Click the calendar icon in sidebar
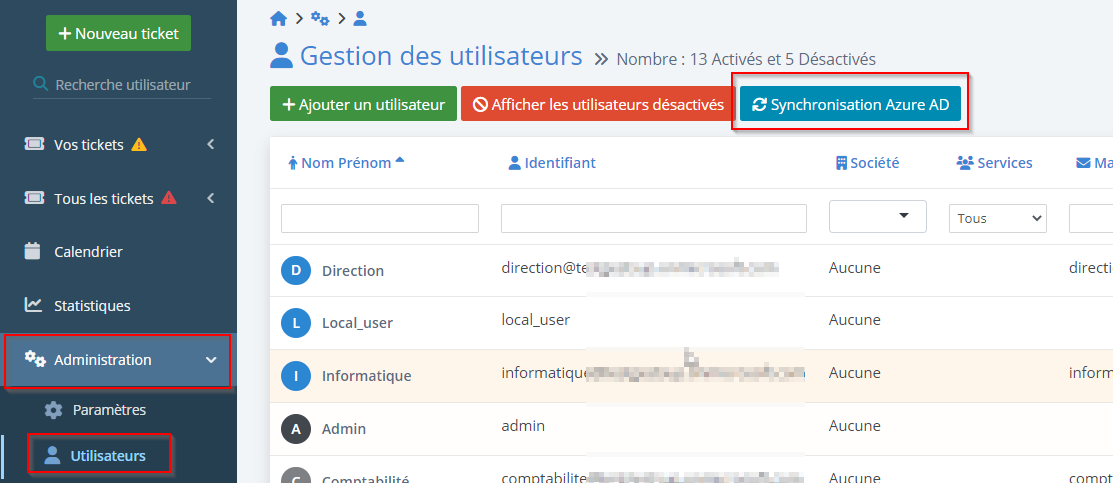Image resolution: width=1113 pixels, height=483 pixels. tap(33, 251)
